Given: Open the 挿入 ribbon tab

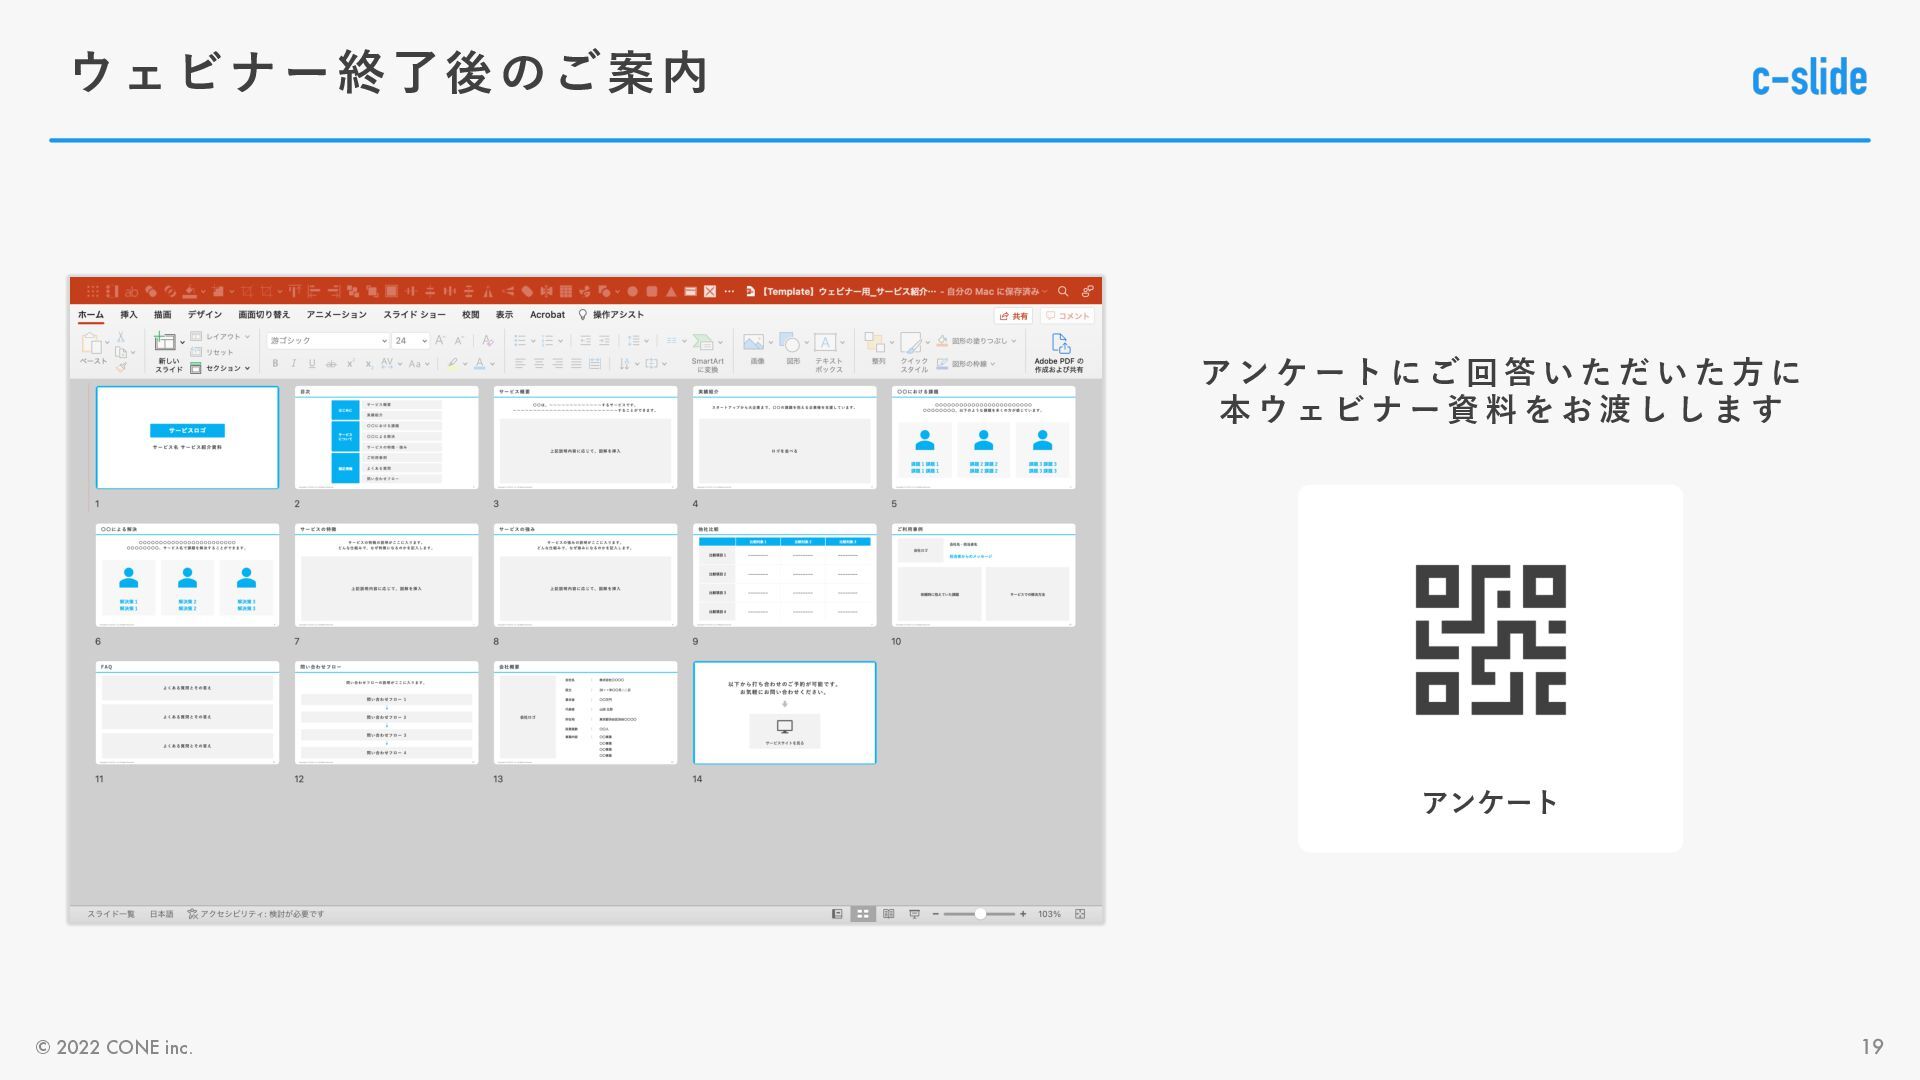Looking at the screenshot, I should click(129, 315).
